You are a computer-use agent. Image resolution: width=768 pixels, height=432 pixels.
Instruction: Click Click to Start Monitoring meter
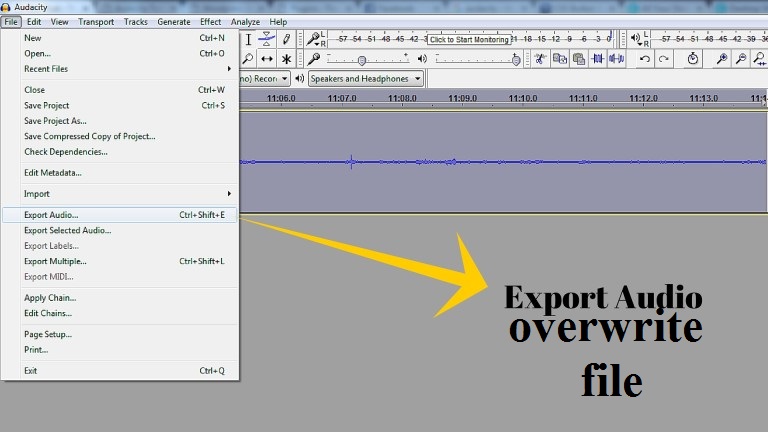469,40
